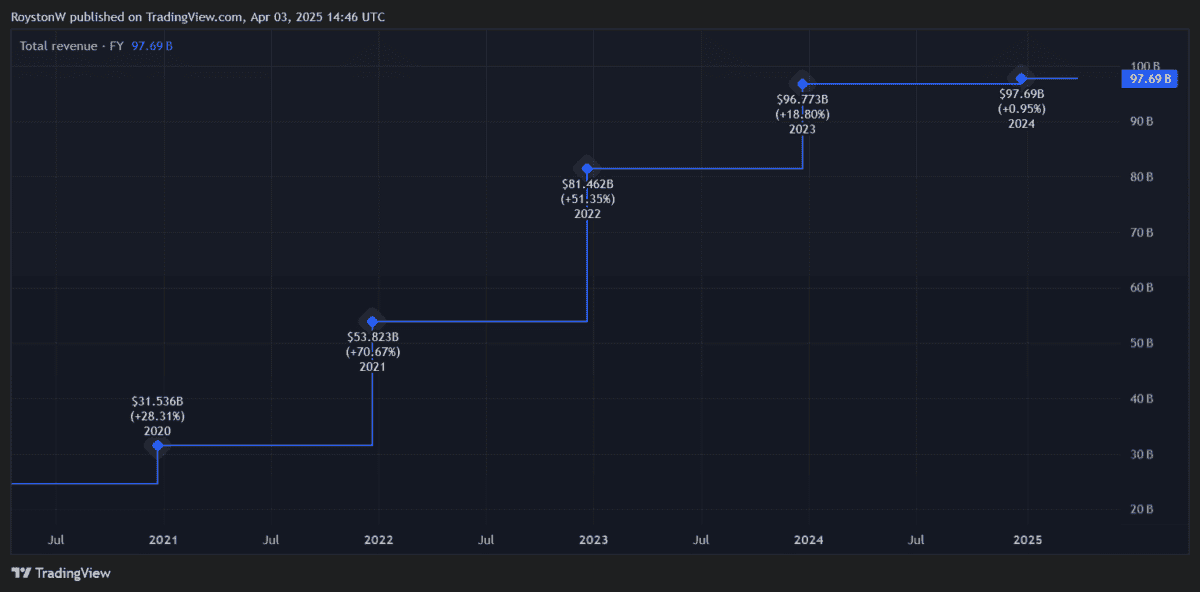Click the $96.773B data label
The image size is (1200, 592).
tap(802, 100)
